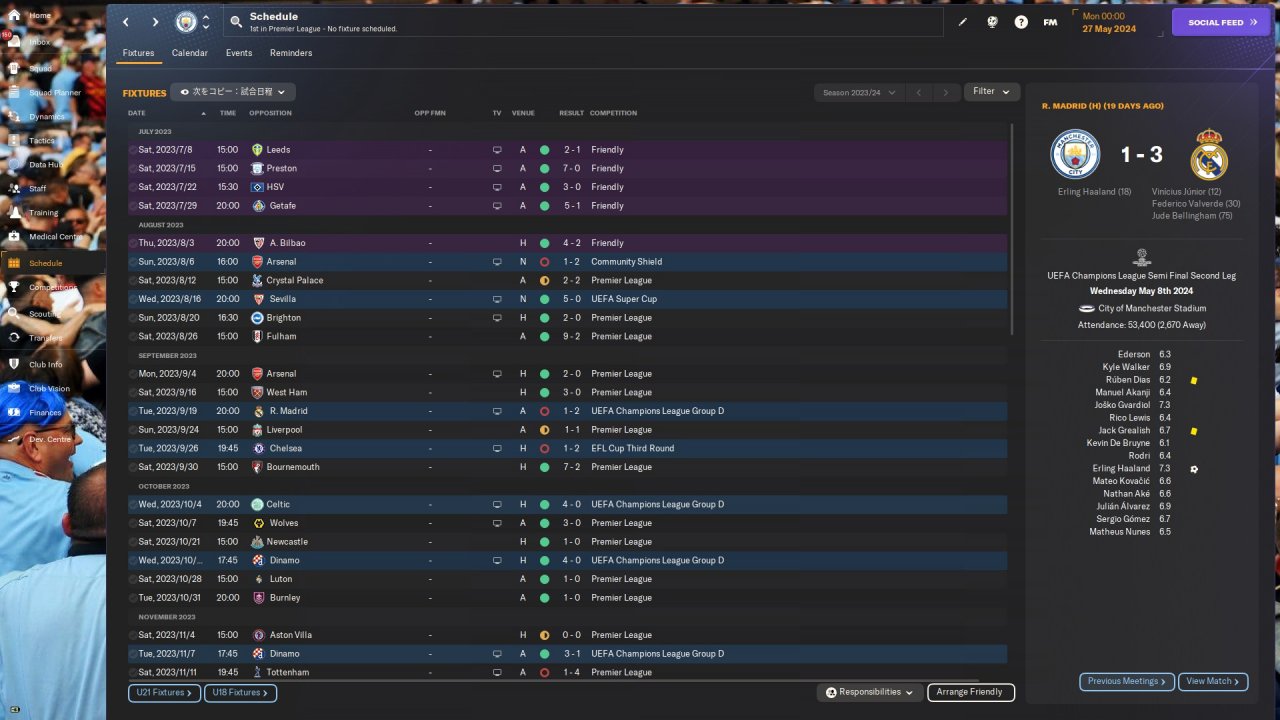1280x720 pixels.
Task: Open the Dev. Centre section
Action: point(50,439)
